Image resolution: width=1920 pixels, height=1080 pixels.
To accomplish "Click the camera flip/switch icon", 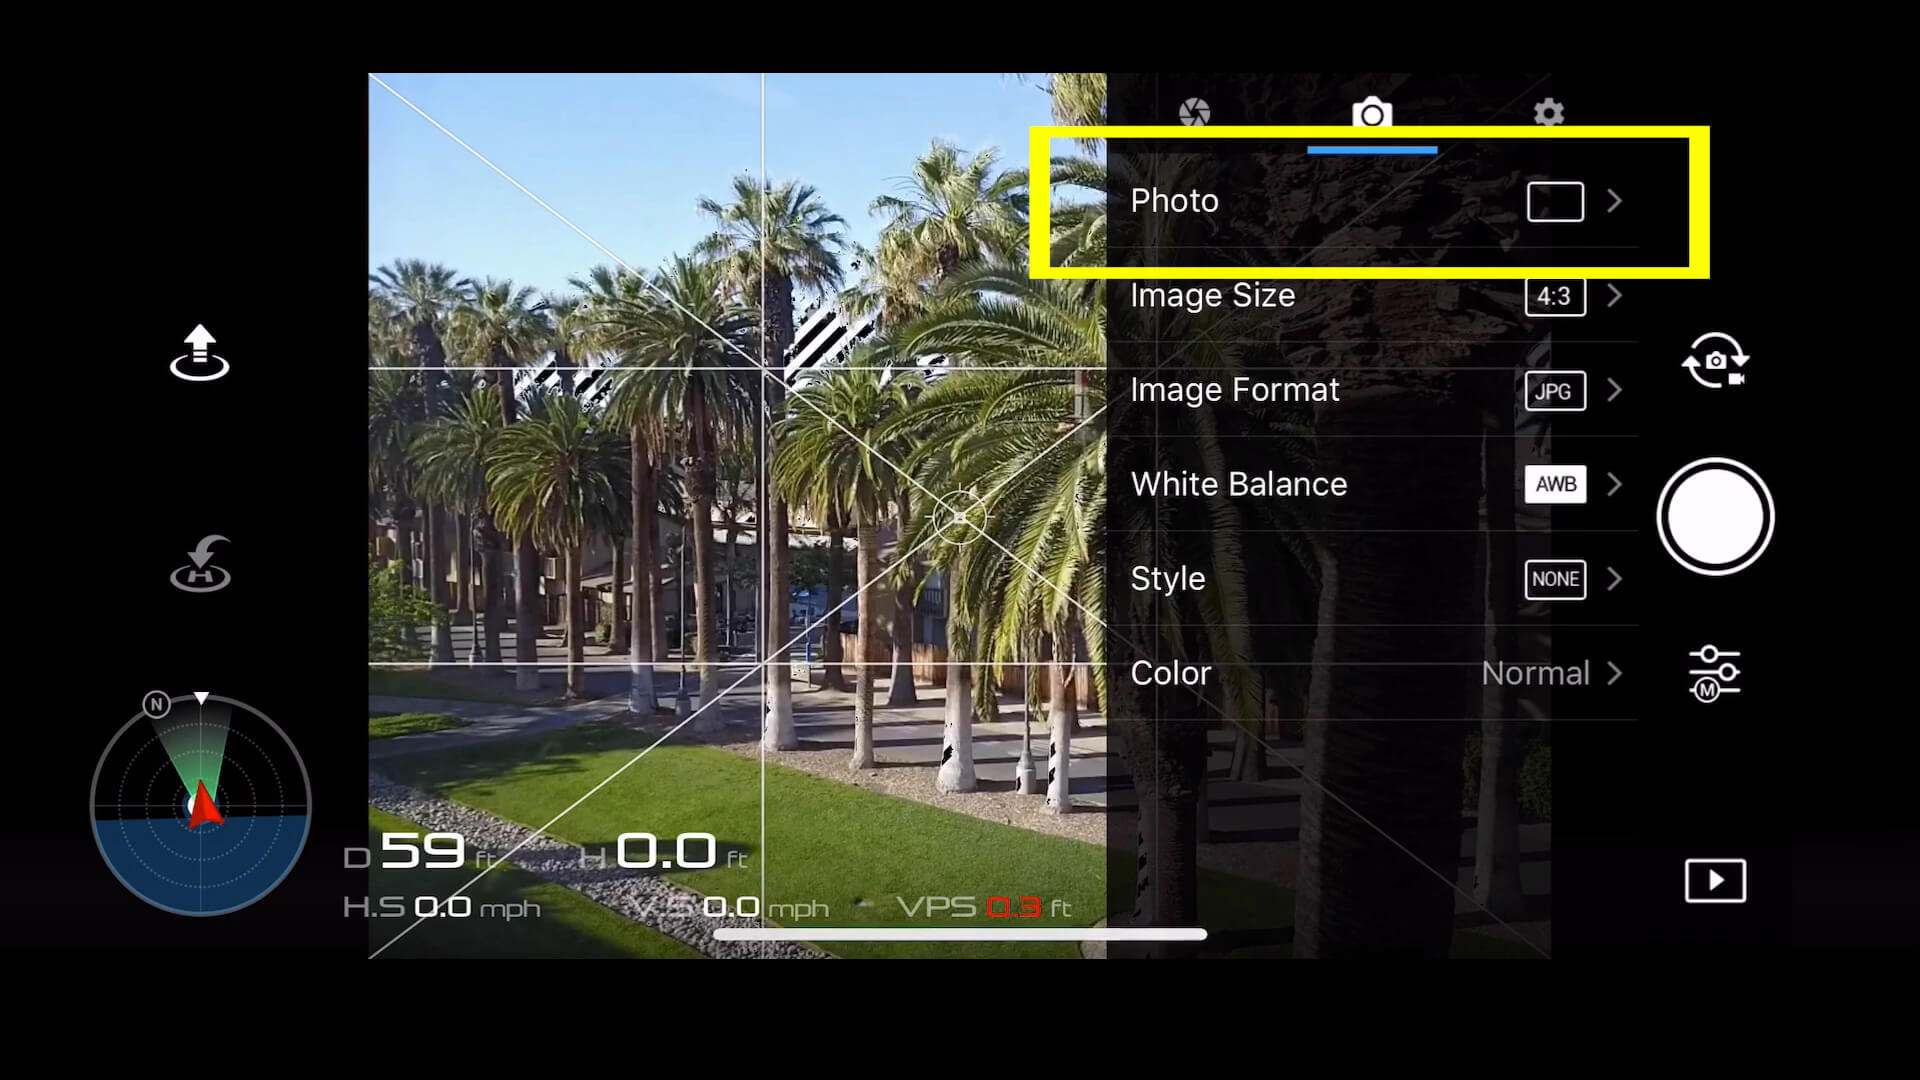I will tap(1714, 363).
